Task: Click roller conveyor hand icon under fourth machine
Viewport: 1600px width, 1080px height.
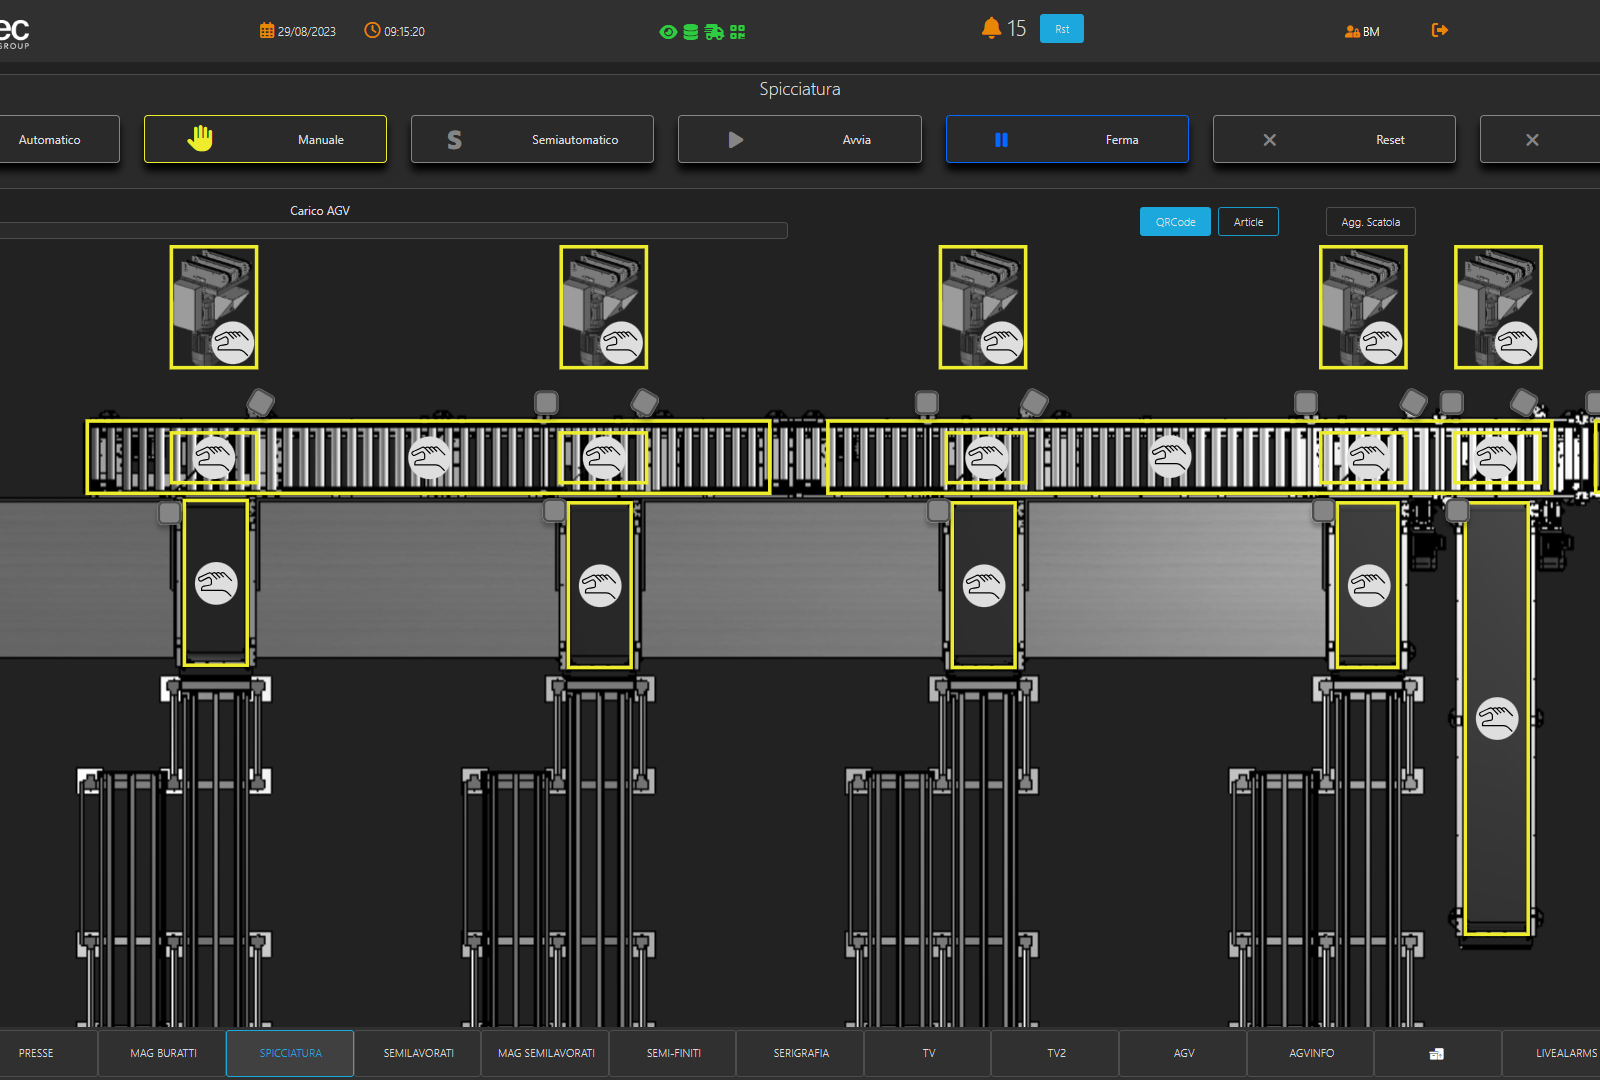Action: click(1367, 458)
